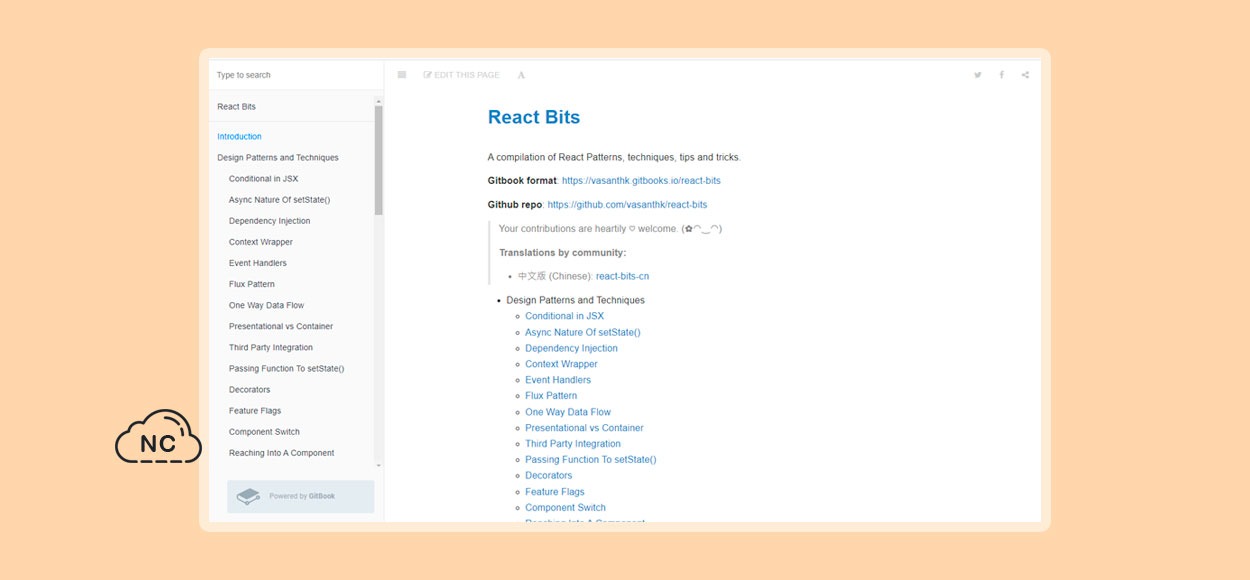Select Presentational vs Container in sidebar
The width and height of the screenshot is (1250, 580).
[x=281, y=326]
